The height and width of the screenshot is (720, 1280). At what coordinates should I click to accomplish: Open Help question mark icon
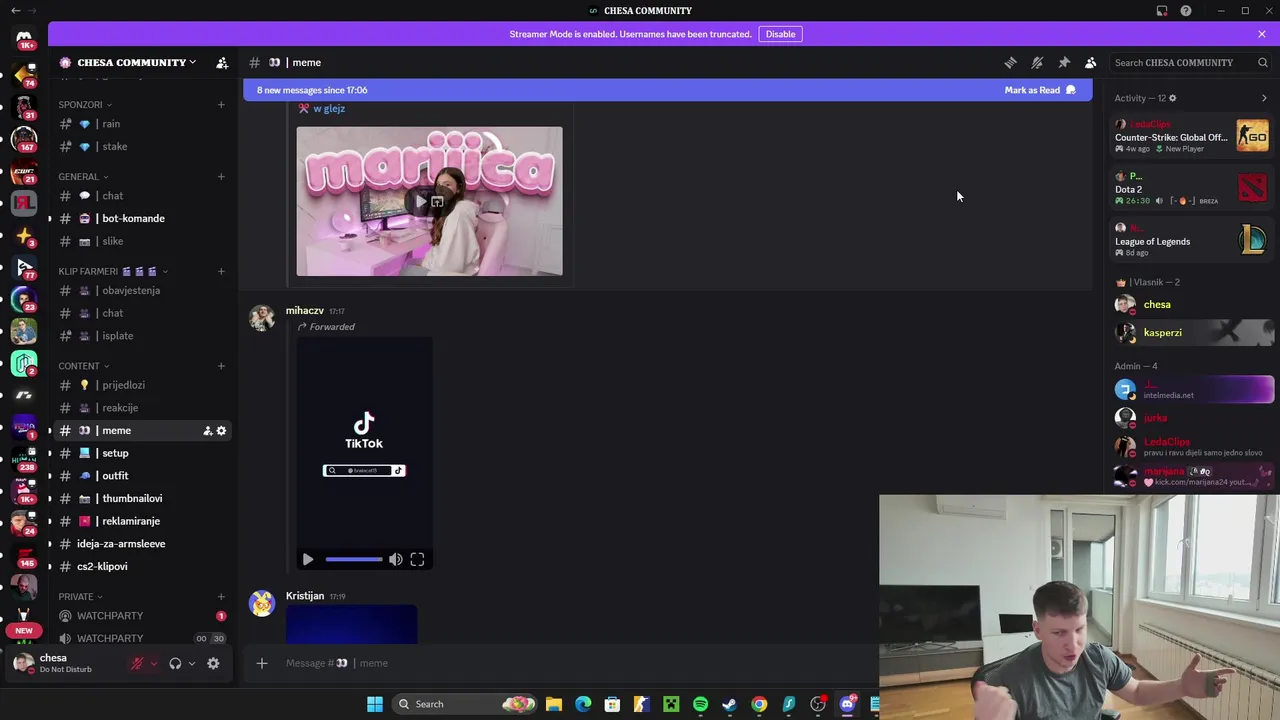(1186, 11)
